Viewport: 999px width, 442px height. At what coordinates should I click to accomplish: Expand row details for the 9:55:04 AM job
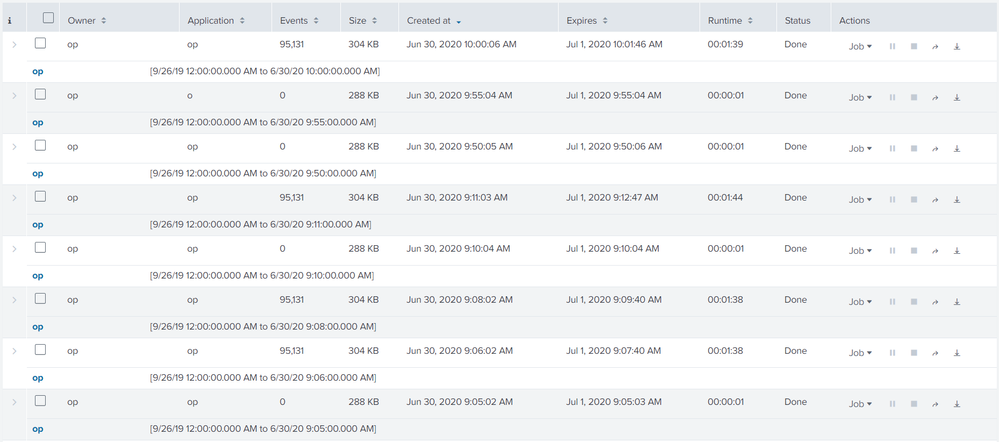pos(14,96)
